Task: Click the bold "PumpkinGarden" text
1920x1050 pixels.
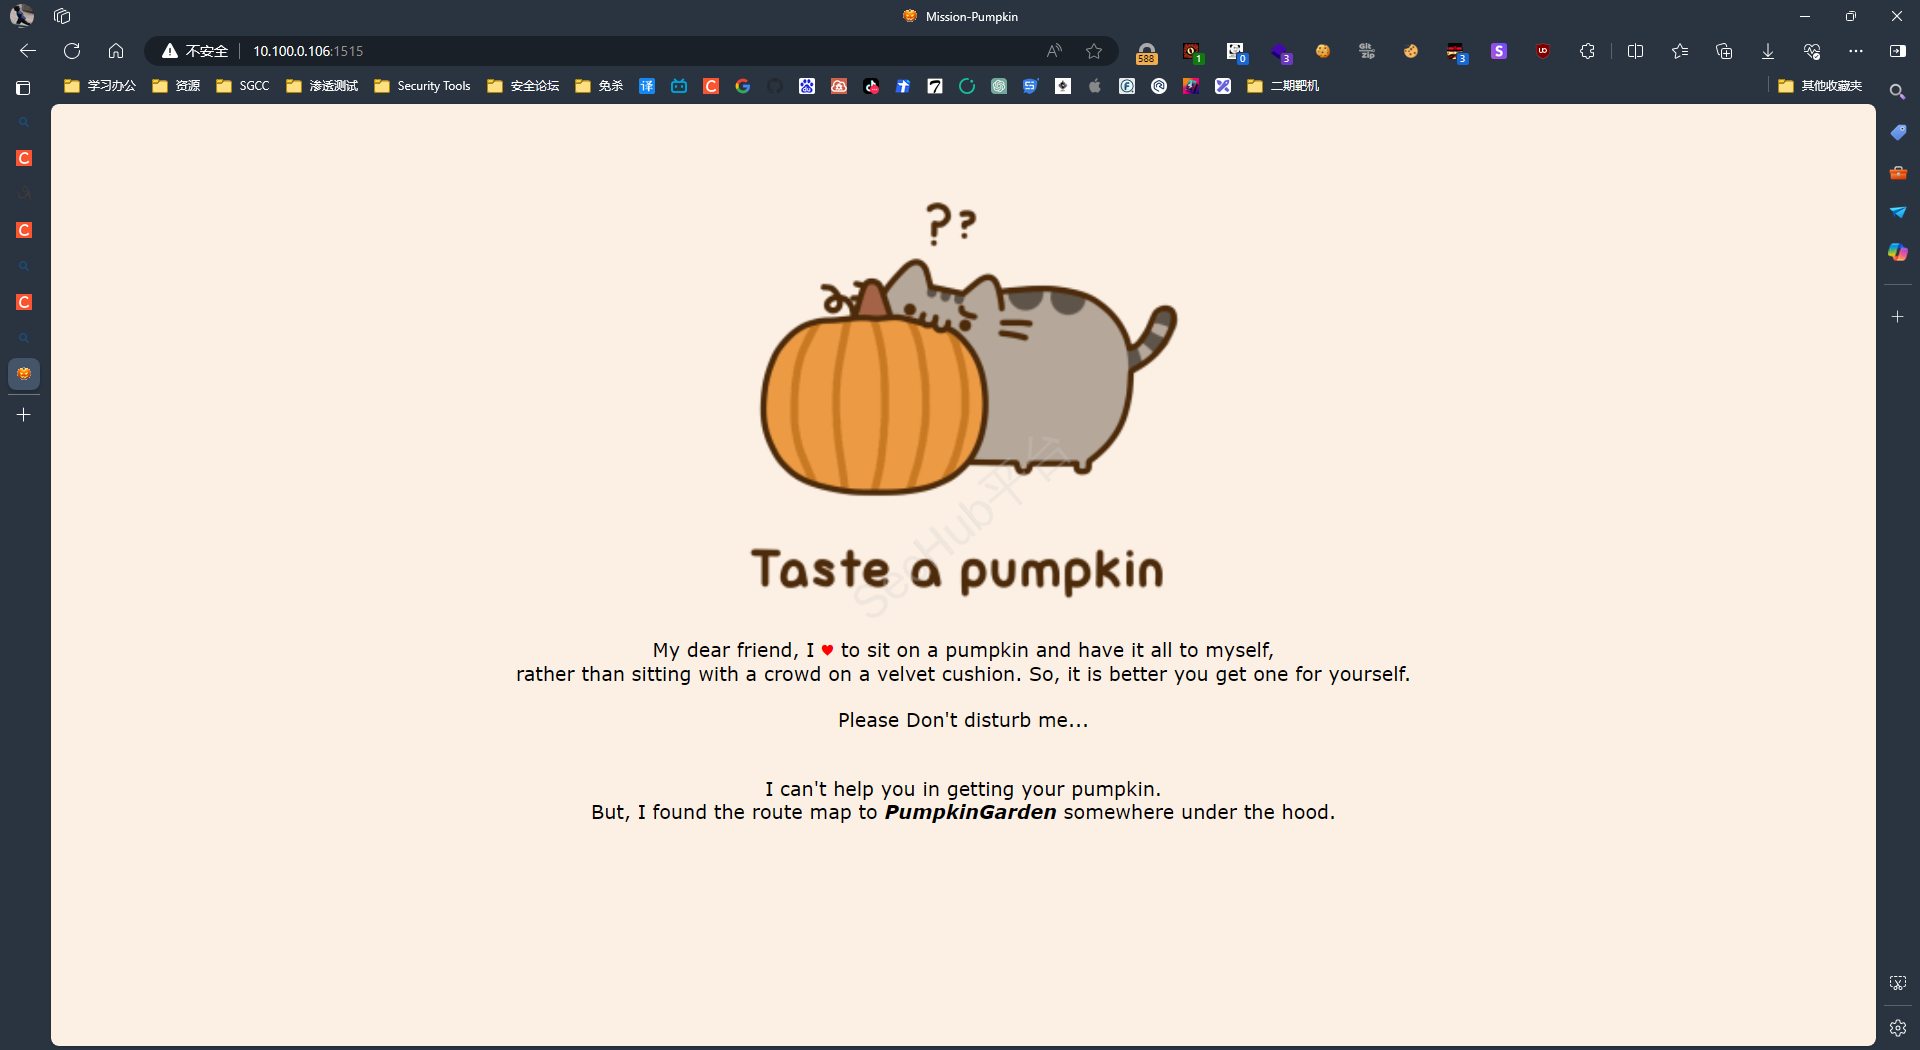Action: [970, 812]
